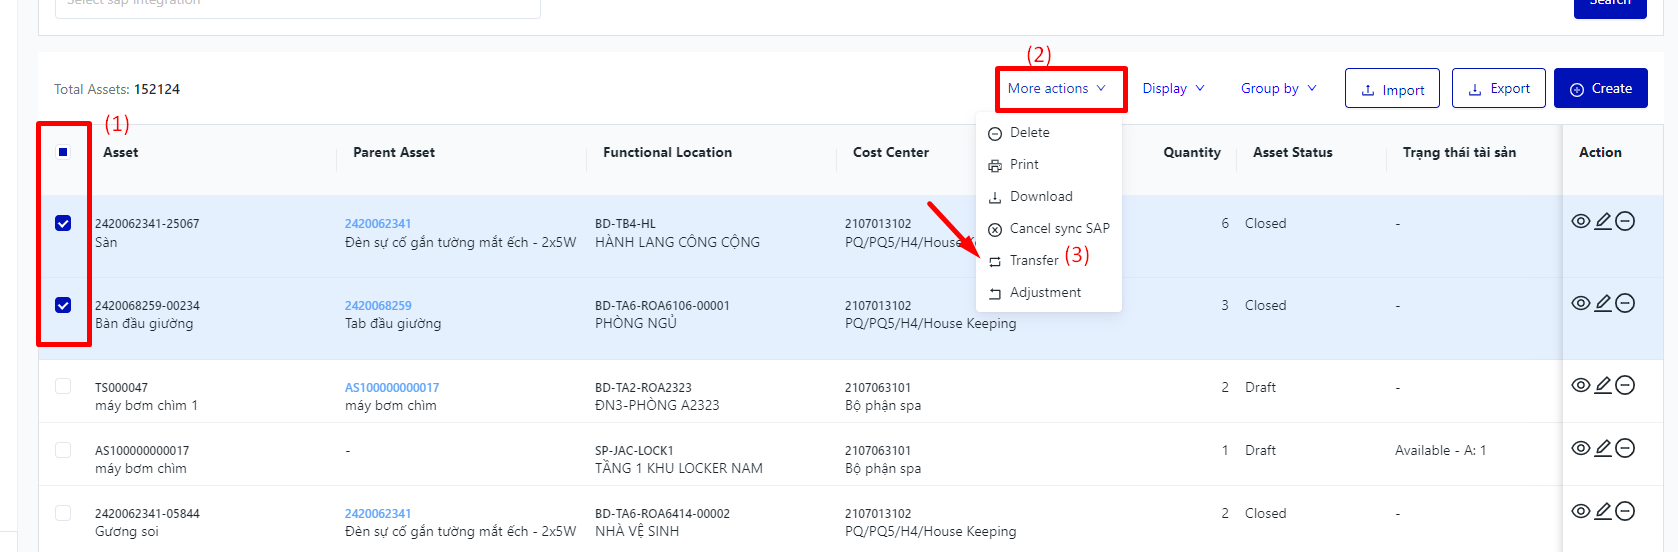1678x552 pixels.
Task: Toggle the select-all checkbox in table header
Action: pos(63,152)
